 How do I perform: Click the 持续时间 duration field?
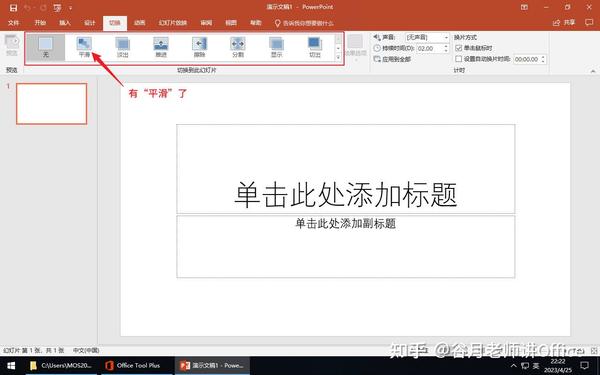tap(429, 48)
